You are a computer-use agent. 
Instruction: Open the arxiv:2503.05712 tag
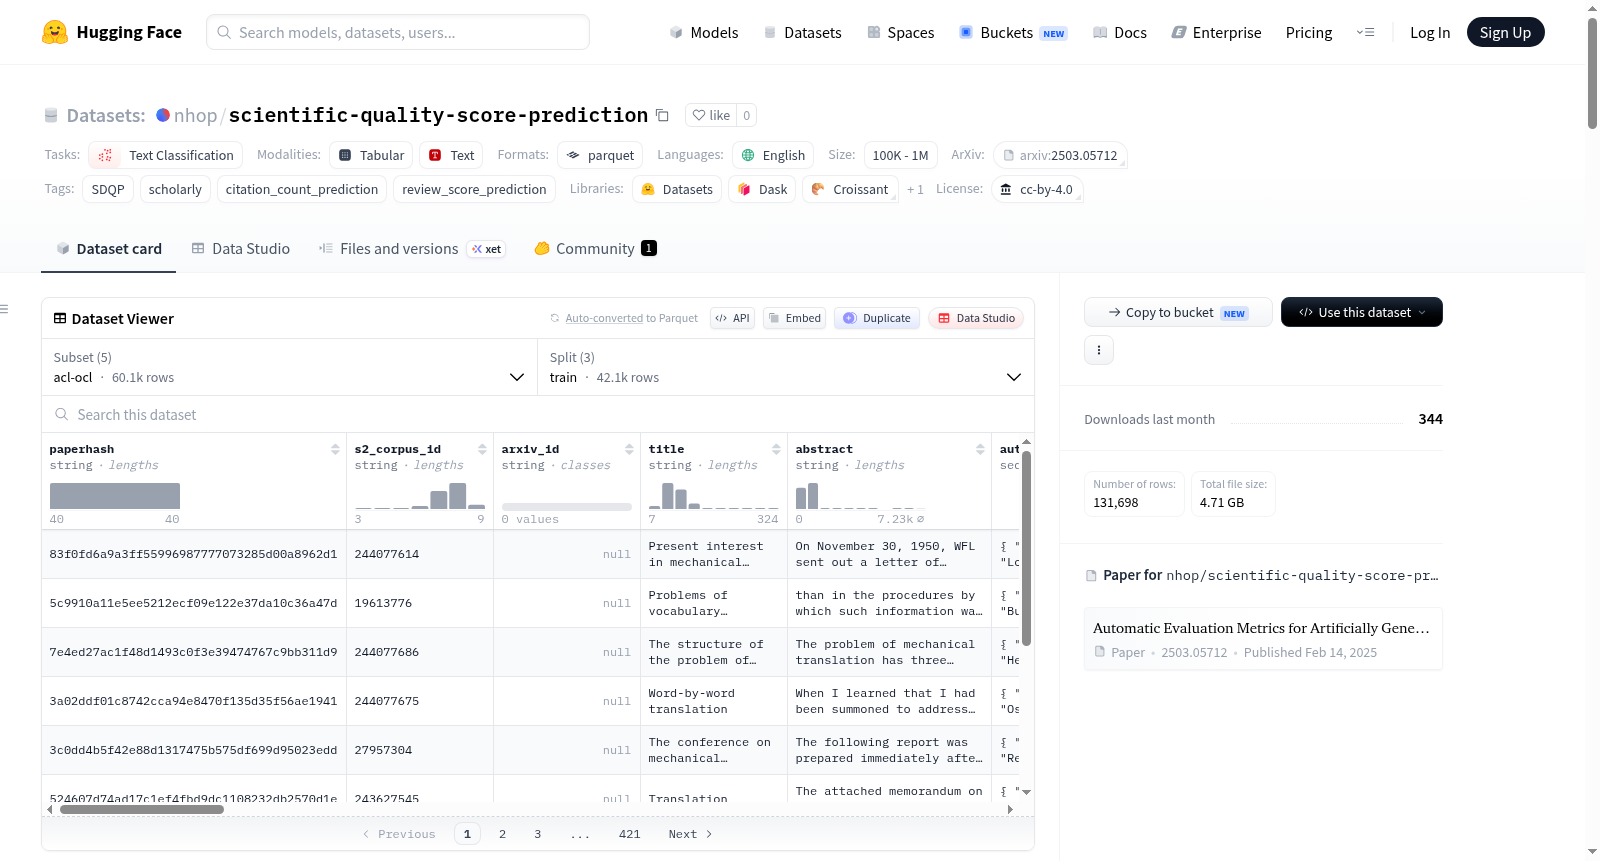(1061, 155)
